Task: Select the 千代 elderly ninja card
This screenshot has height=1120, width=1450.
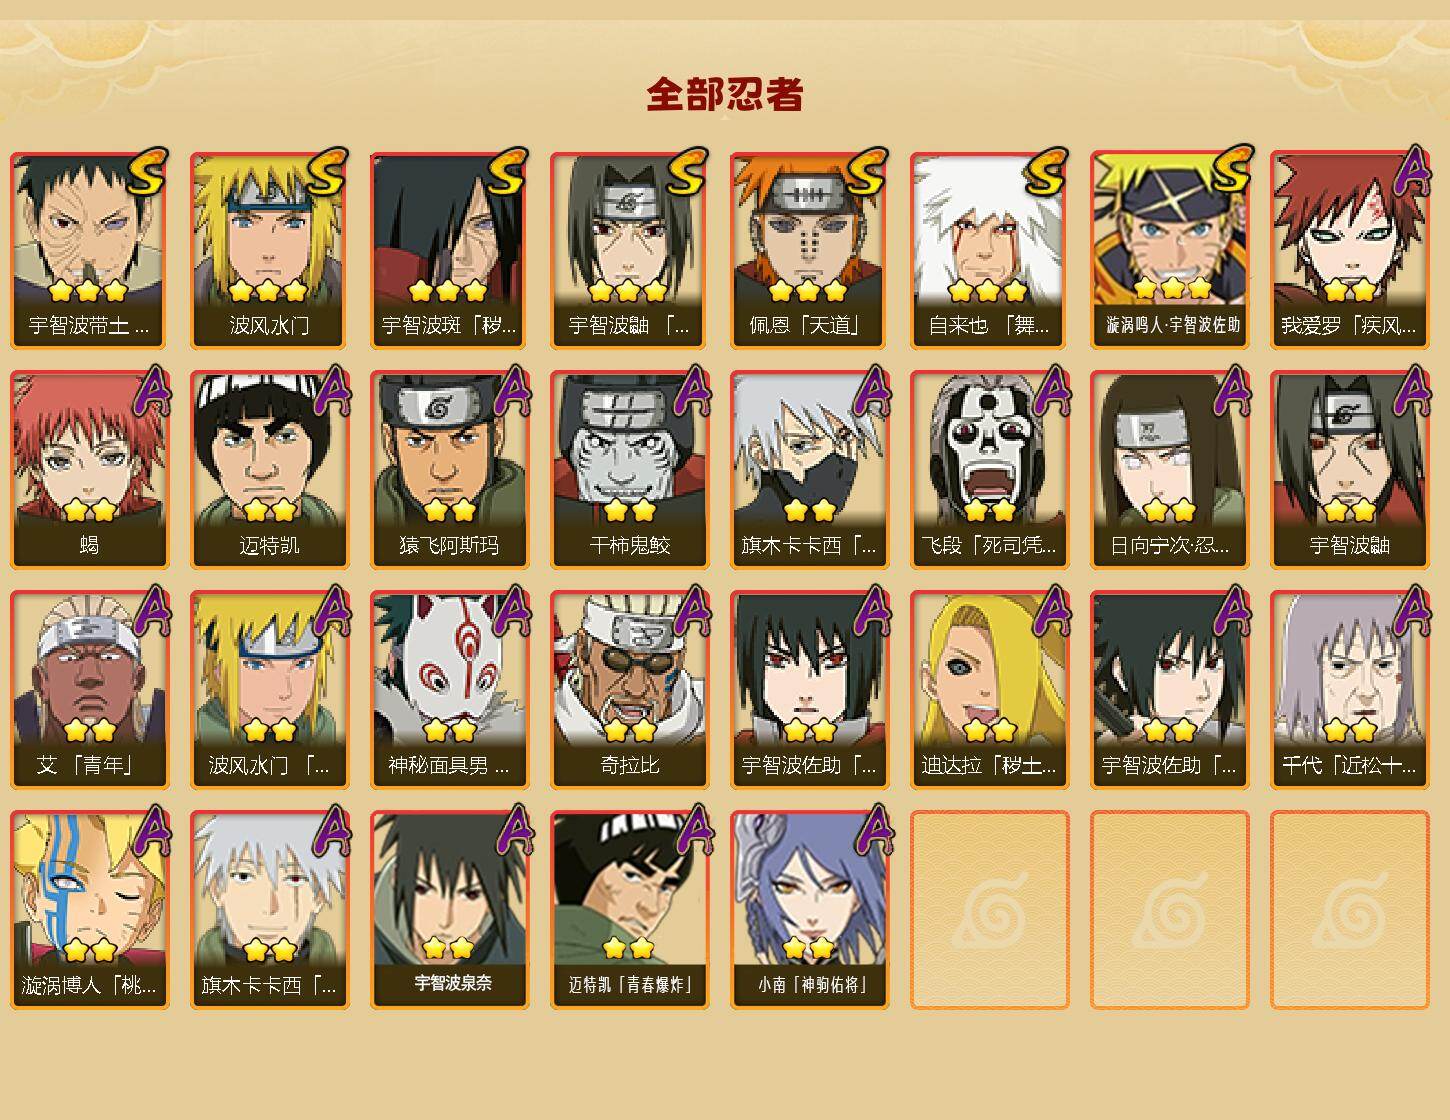Action: pyautogui.click(x=1350, y=690)
